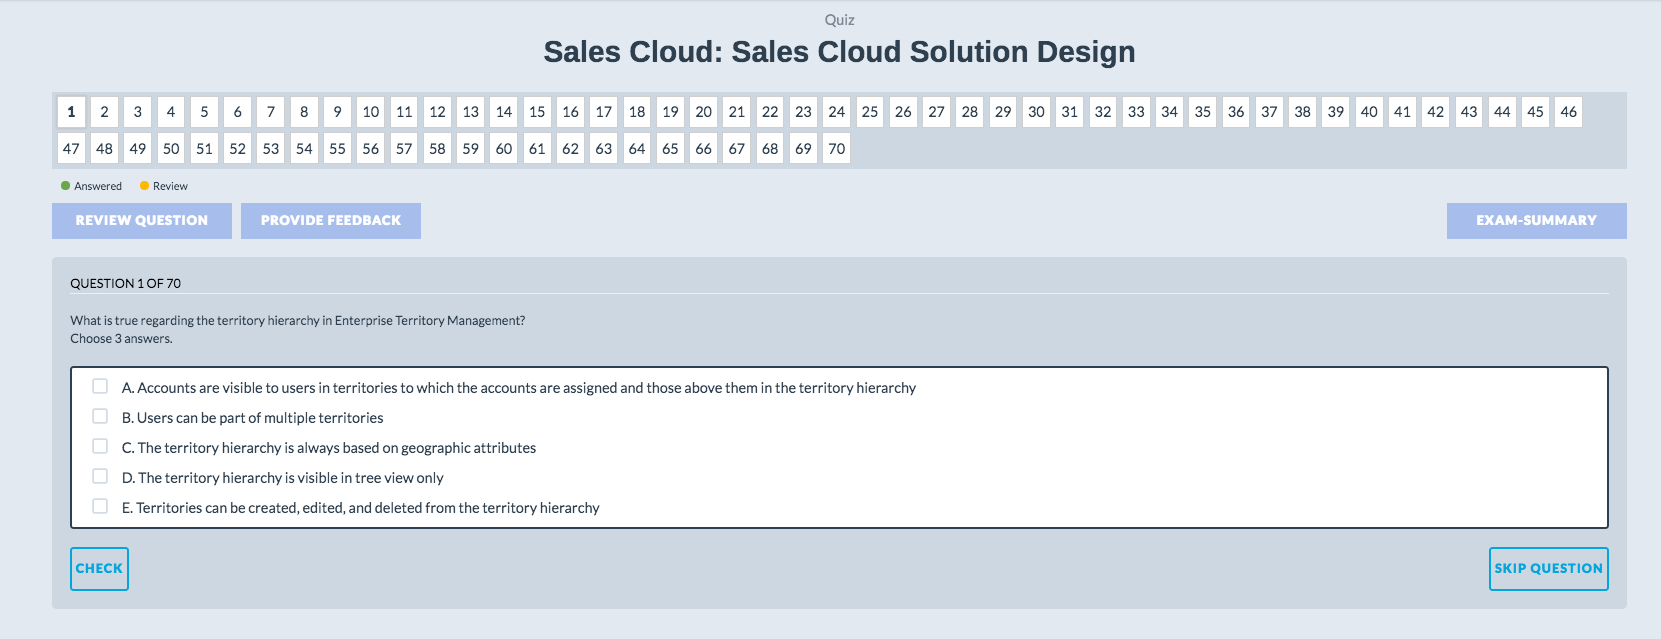This screenshot has height=639, width=1661.
Task: Jump to question 20
Action: point(704,112)
